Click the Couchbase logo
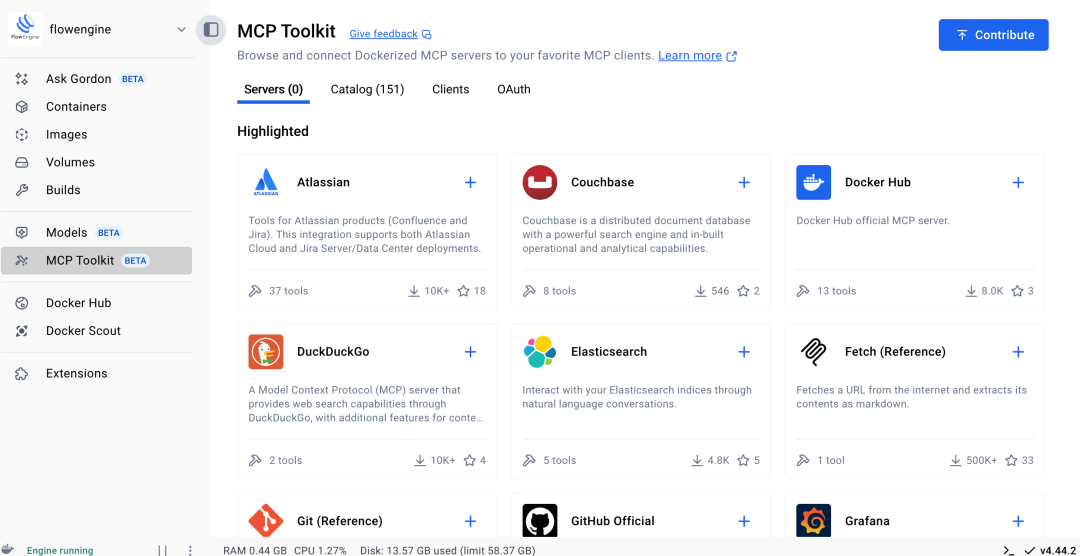This screenshot has width=1080, height=556. coord(540,183)
